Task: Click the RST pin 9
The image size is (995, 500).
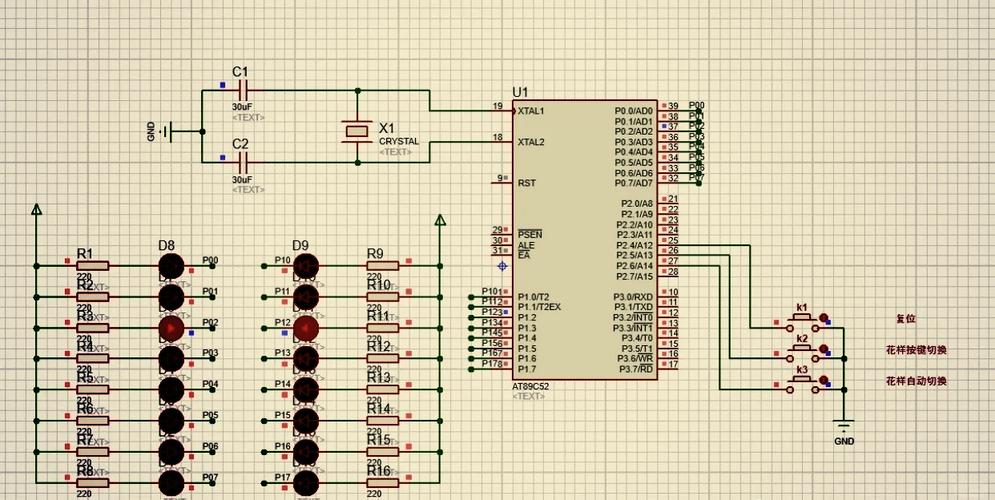Action: (x=502, y=183)
